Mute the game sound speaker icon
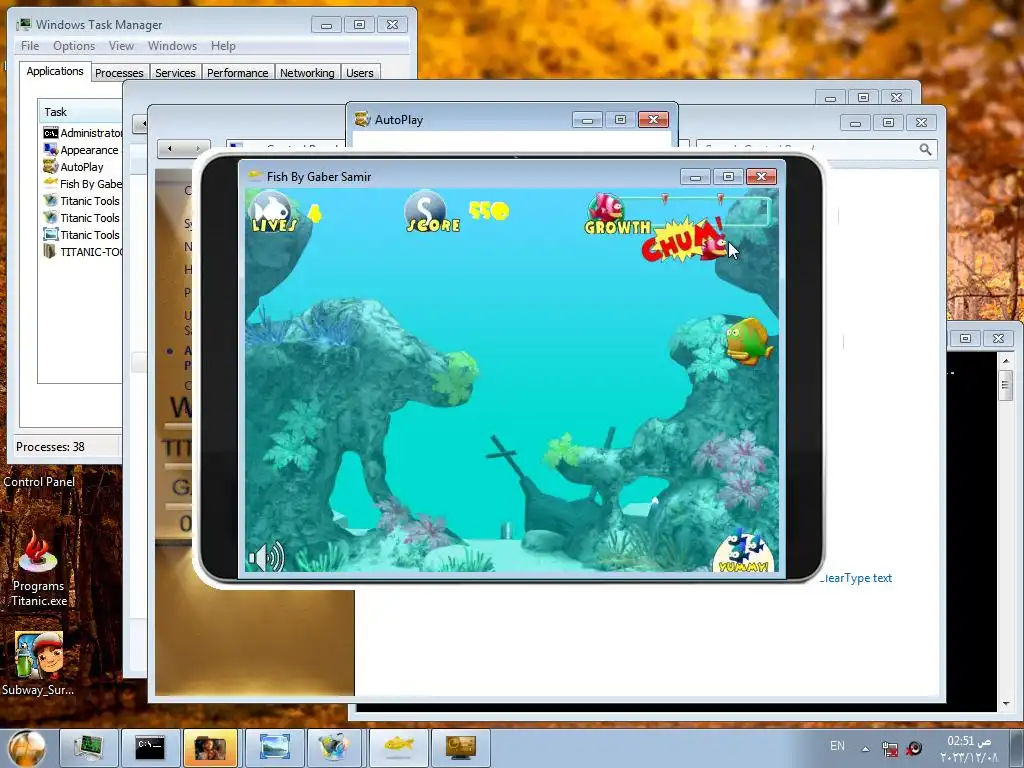The height and width of the screenshot is (768, 1024). (266, 558)
